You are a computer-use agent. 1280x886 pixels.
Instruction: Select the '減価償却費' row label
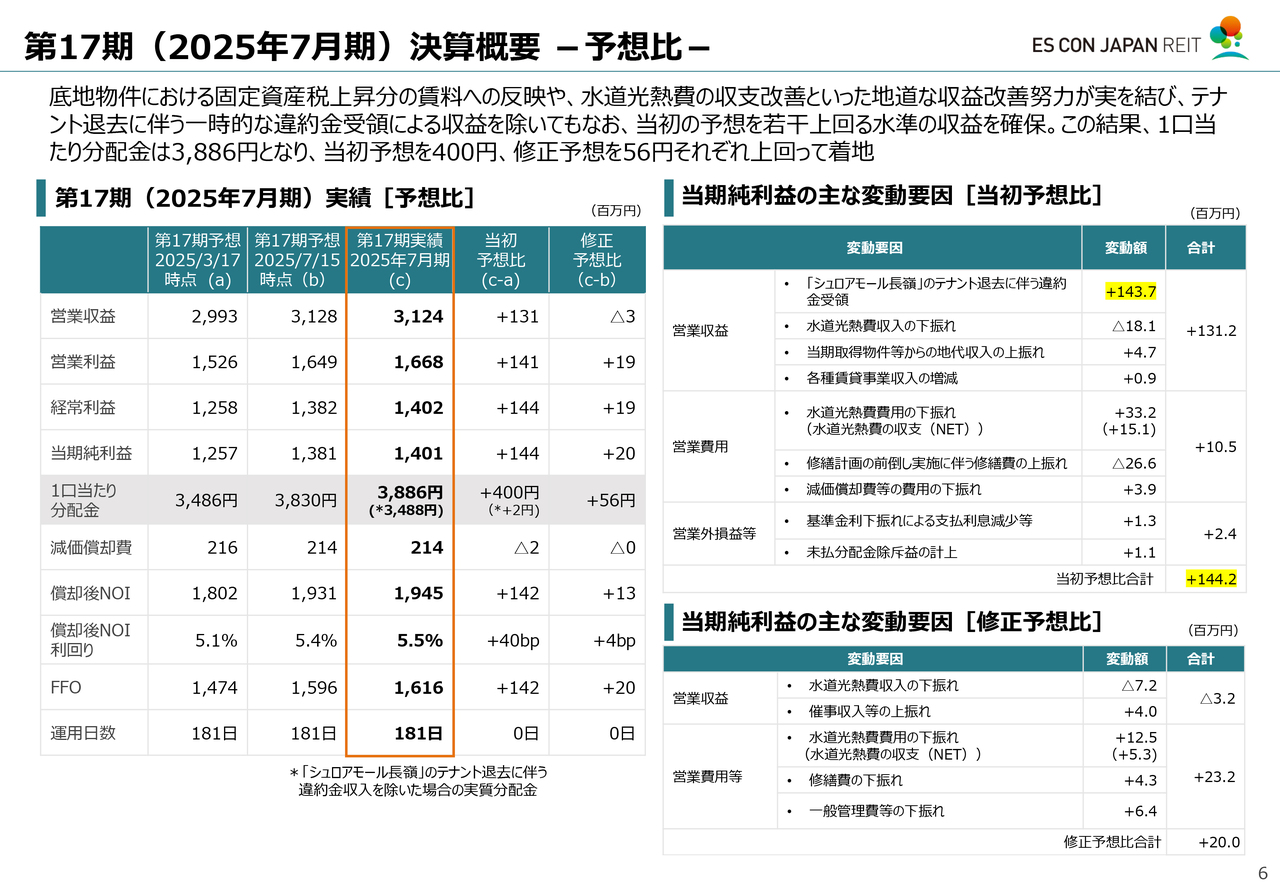click(91, 547)
